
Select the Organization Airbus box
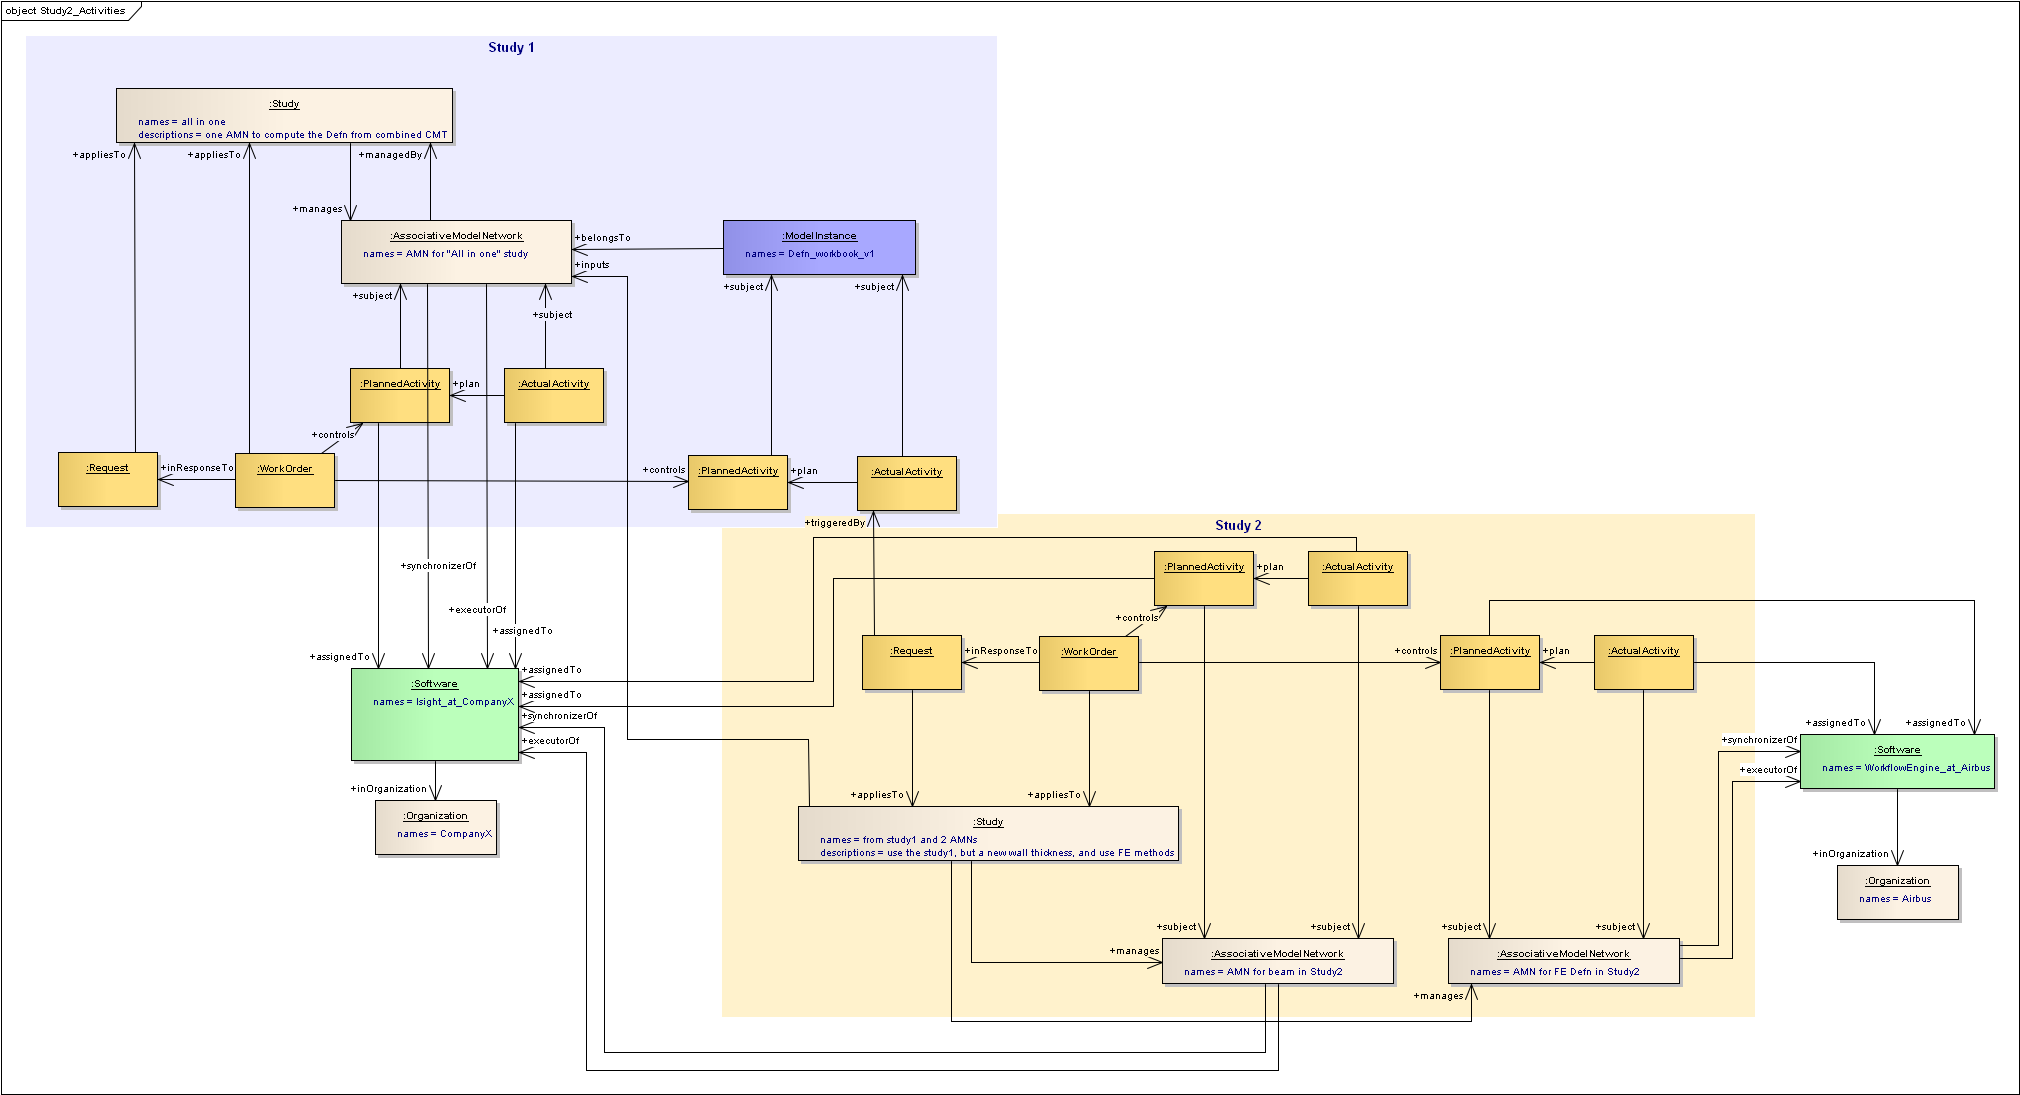[x=1896, y=892]
